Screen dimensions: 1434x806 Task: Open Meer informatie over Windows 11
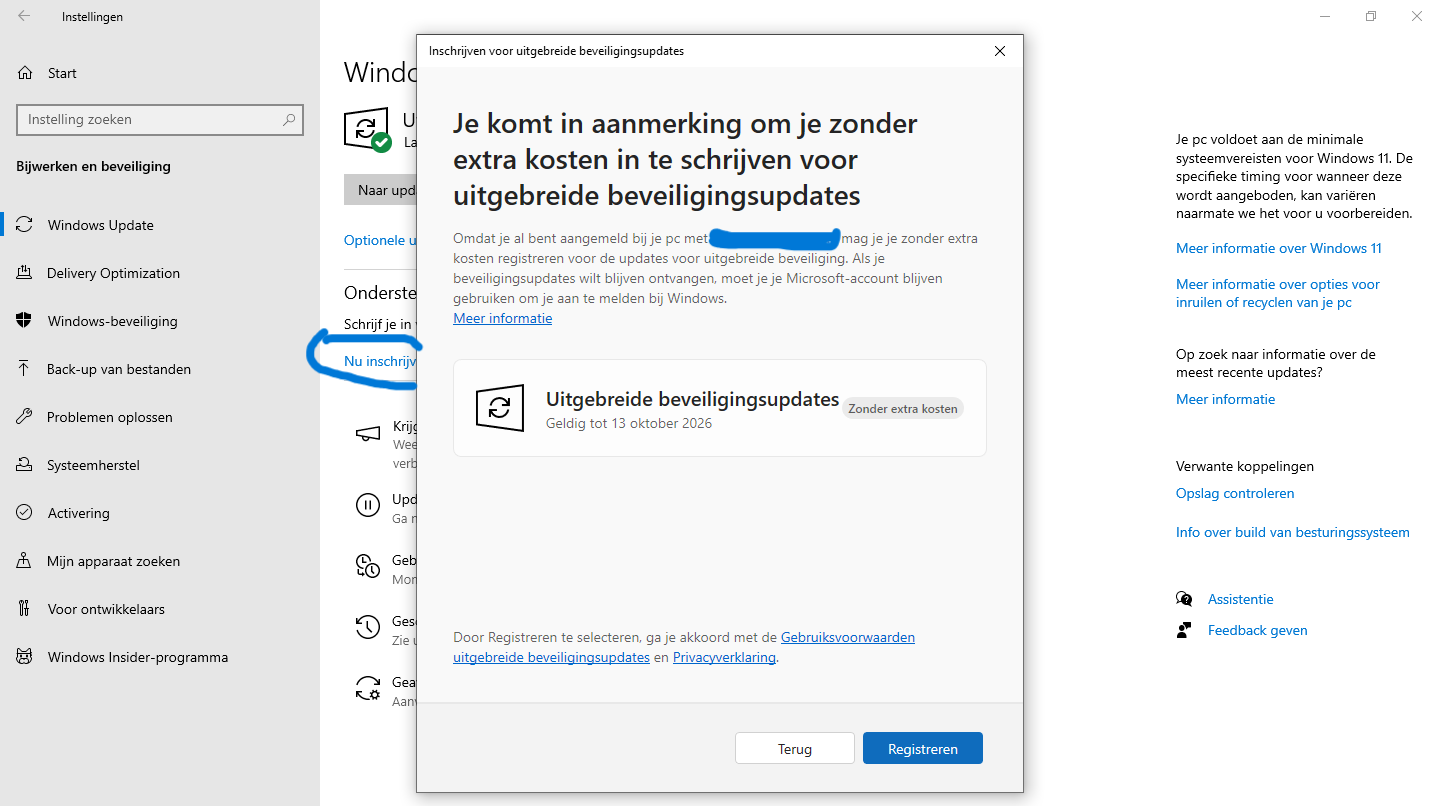(x=1279, y=248)
